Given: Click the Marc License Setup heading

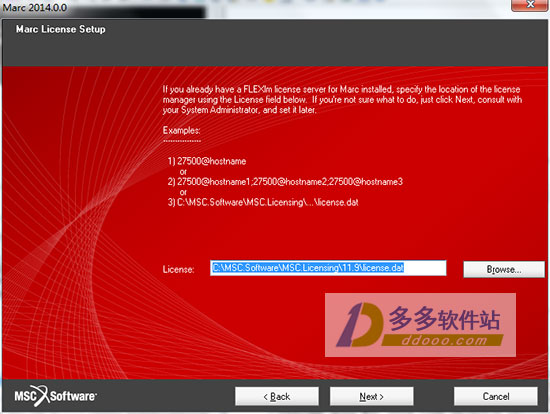Looking at the screenshot, I should tap(60, 29).
